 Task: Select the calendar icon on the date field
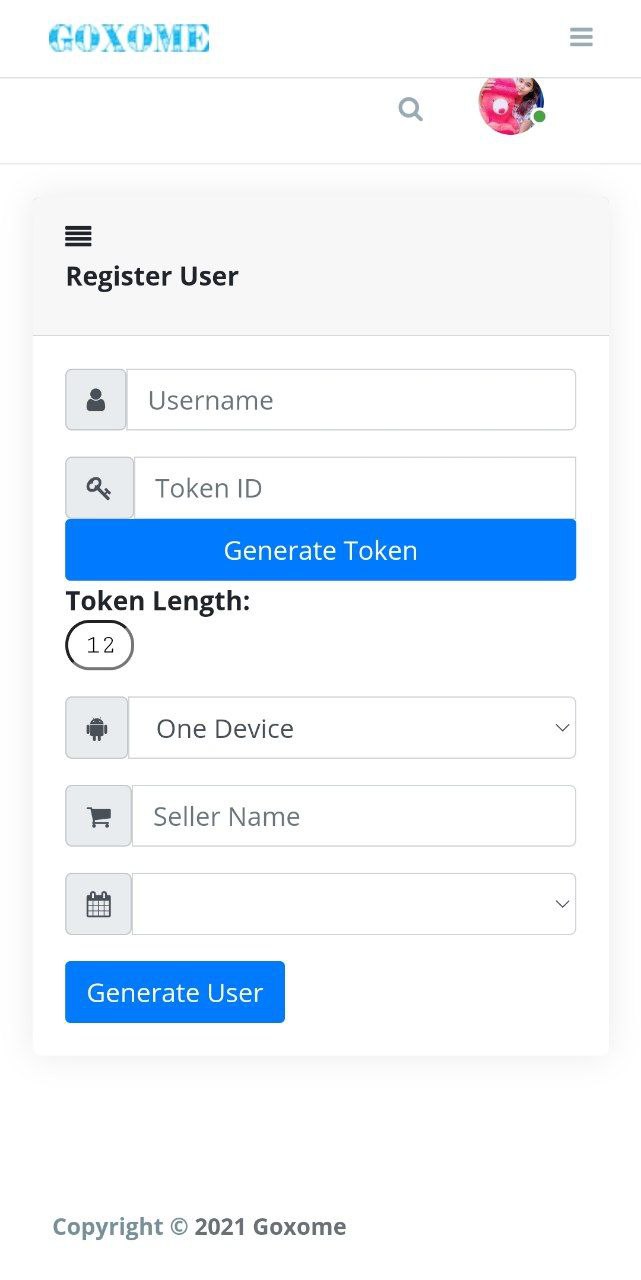(97, 903)
